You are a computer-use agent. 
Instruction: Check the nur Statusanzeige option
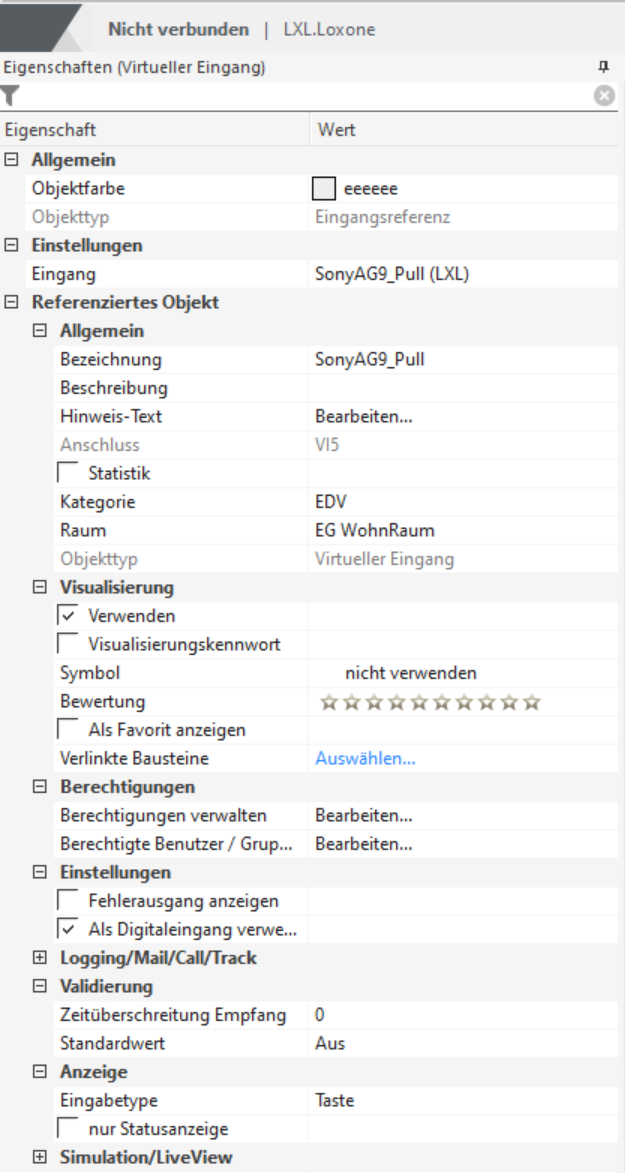click(69, 1129)
